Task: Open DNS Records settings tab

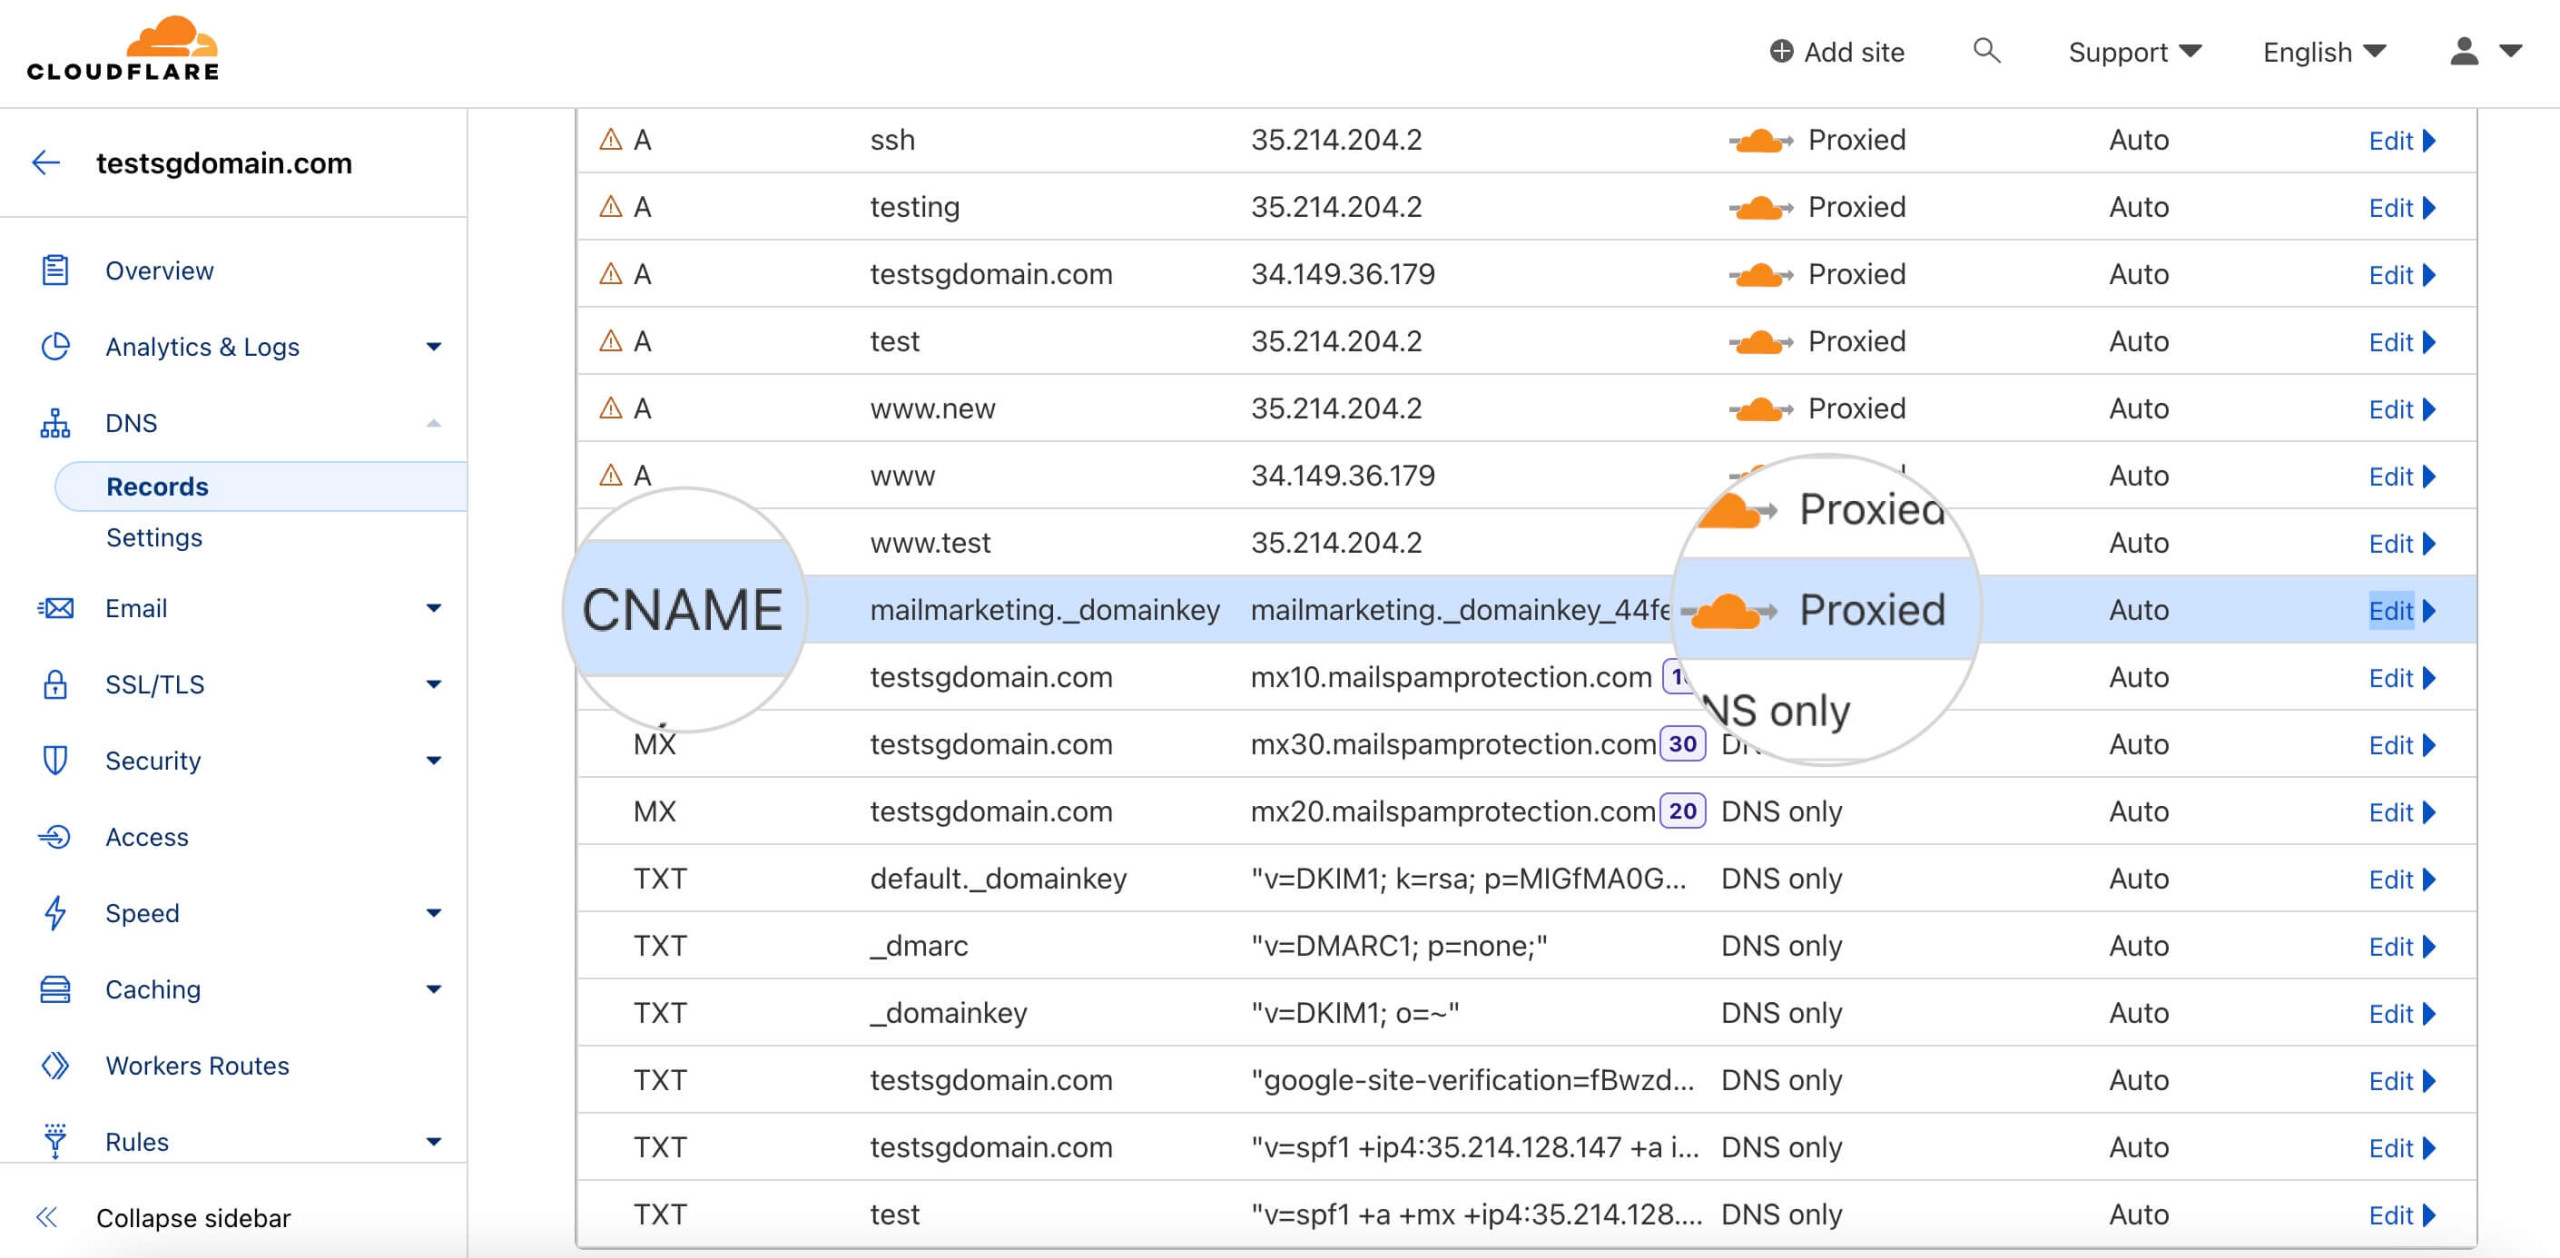Action: [x=153, y=535]
